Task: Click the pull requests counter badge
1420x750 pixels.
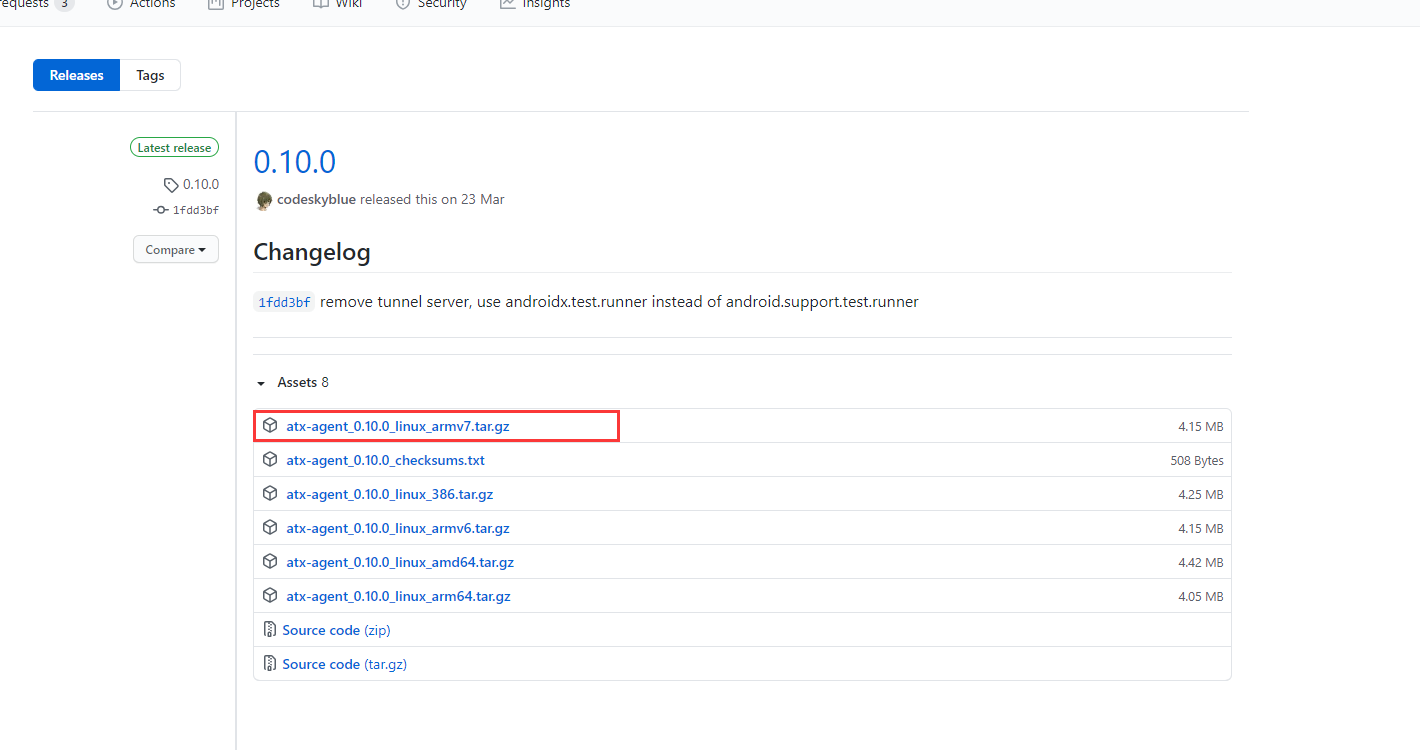Action: coord(62,5)
